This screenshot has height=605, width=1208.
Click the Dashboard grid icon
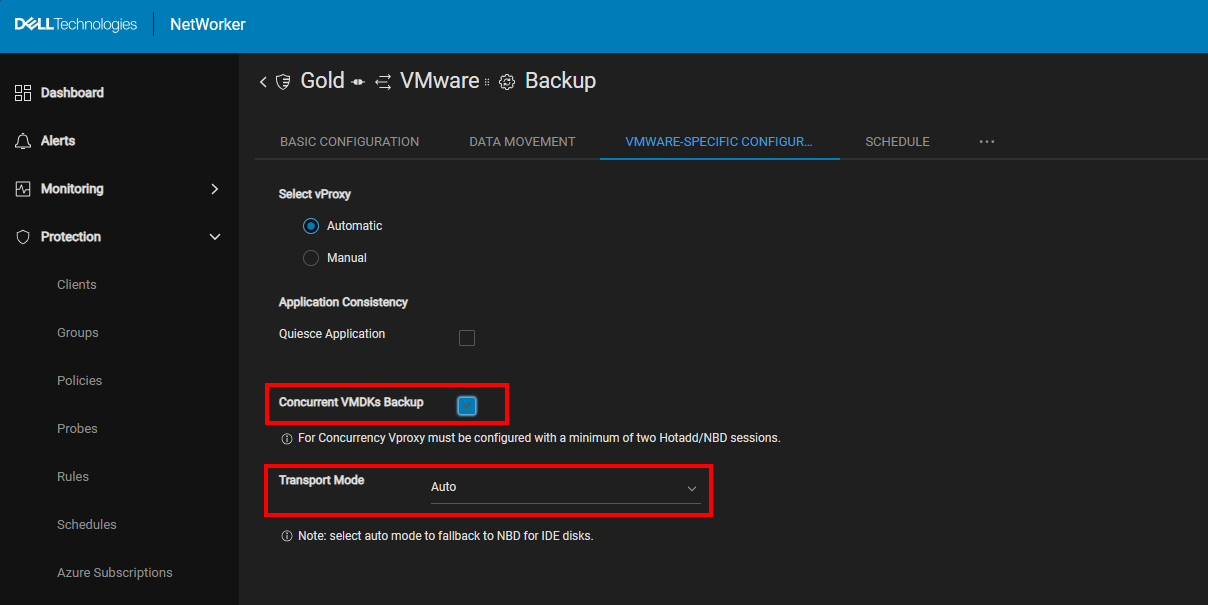tap(23, 93)
